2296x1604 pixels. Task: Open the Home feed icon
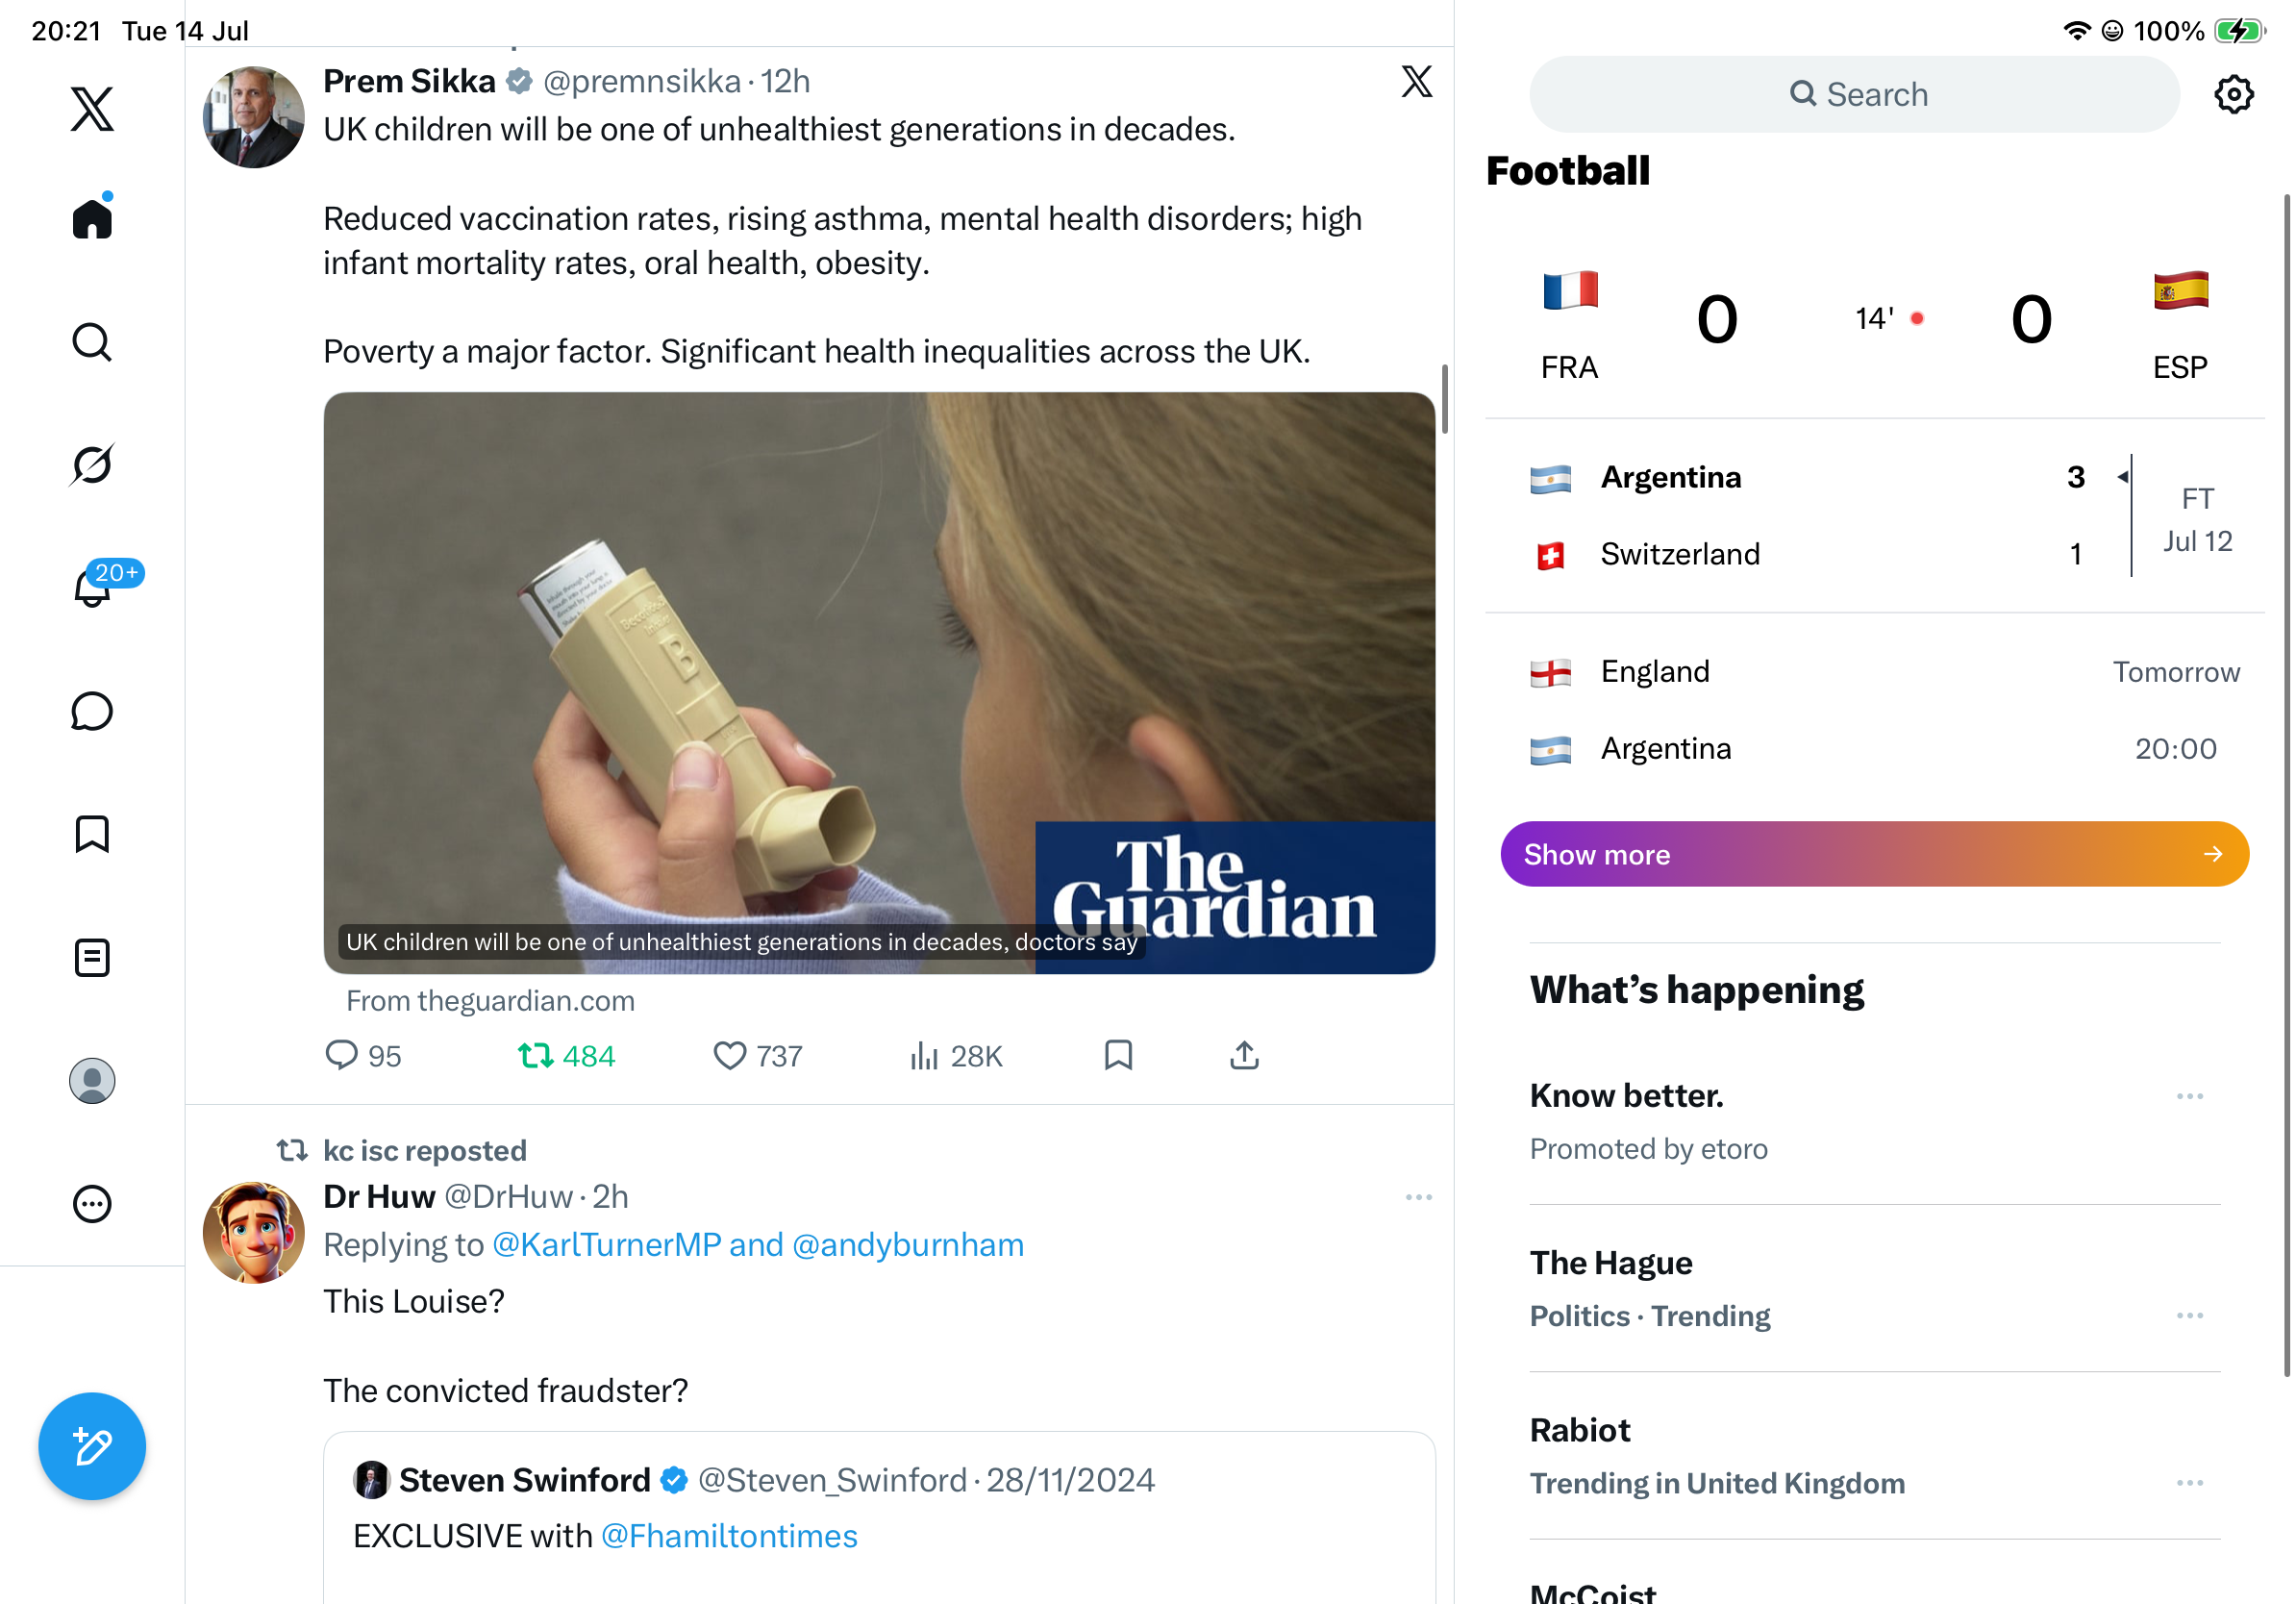pyautogui.click(x=92, y=217)
